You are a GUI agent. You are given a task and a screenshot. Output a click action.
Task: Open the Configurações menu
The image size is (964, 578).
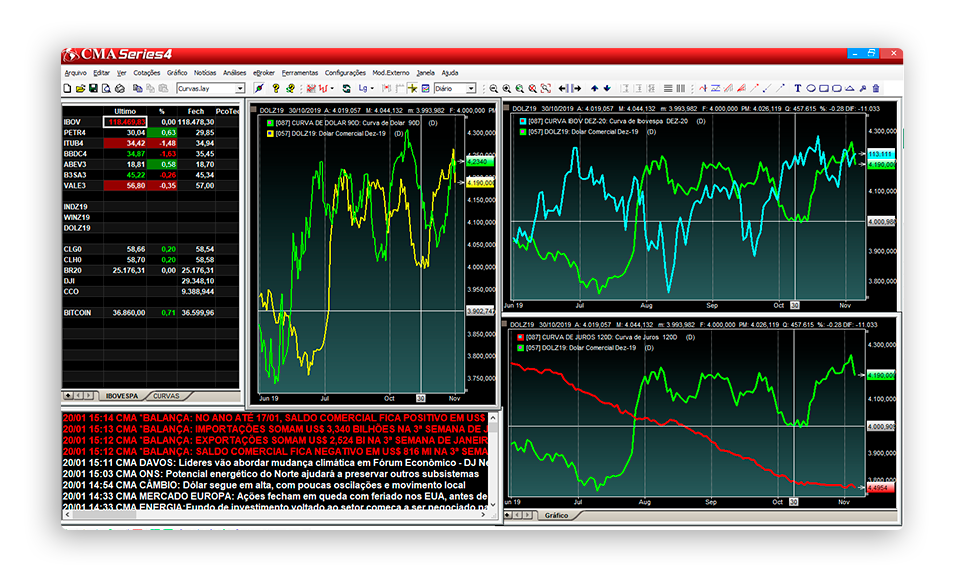(x=345, y=73)
